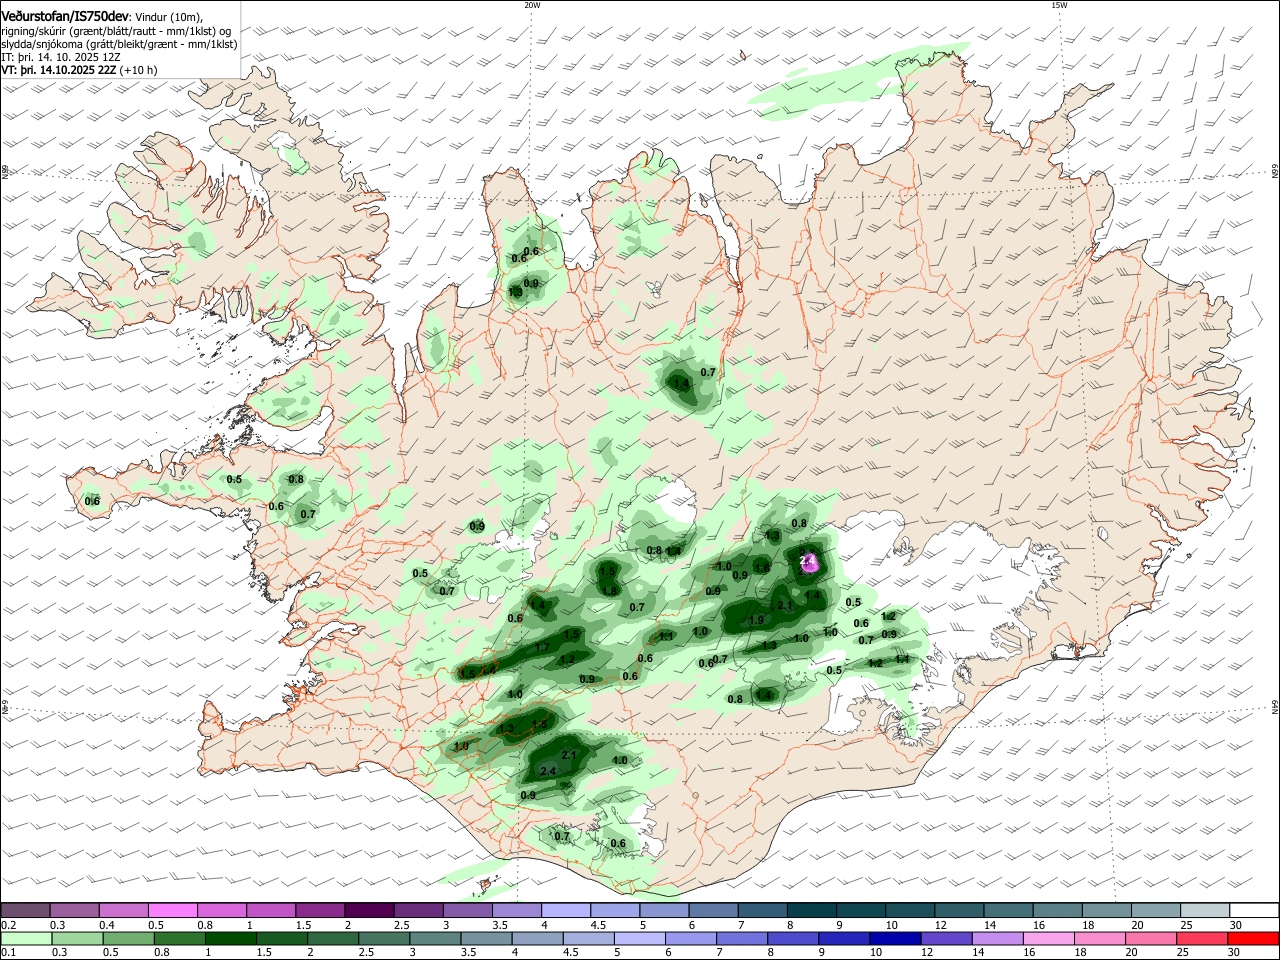This screenshot has width=1280, height=960.
Task: Click the '15W' longitude label
Action: (1059, 5)
